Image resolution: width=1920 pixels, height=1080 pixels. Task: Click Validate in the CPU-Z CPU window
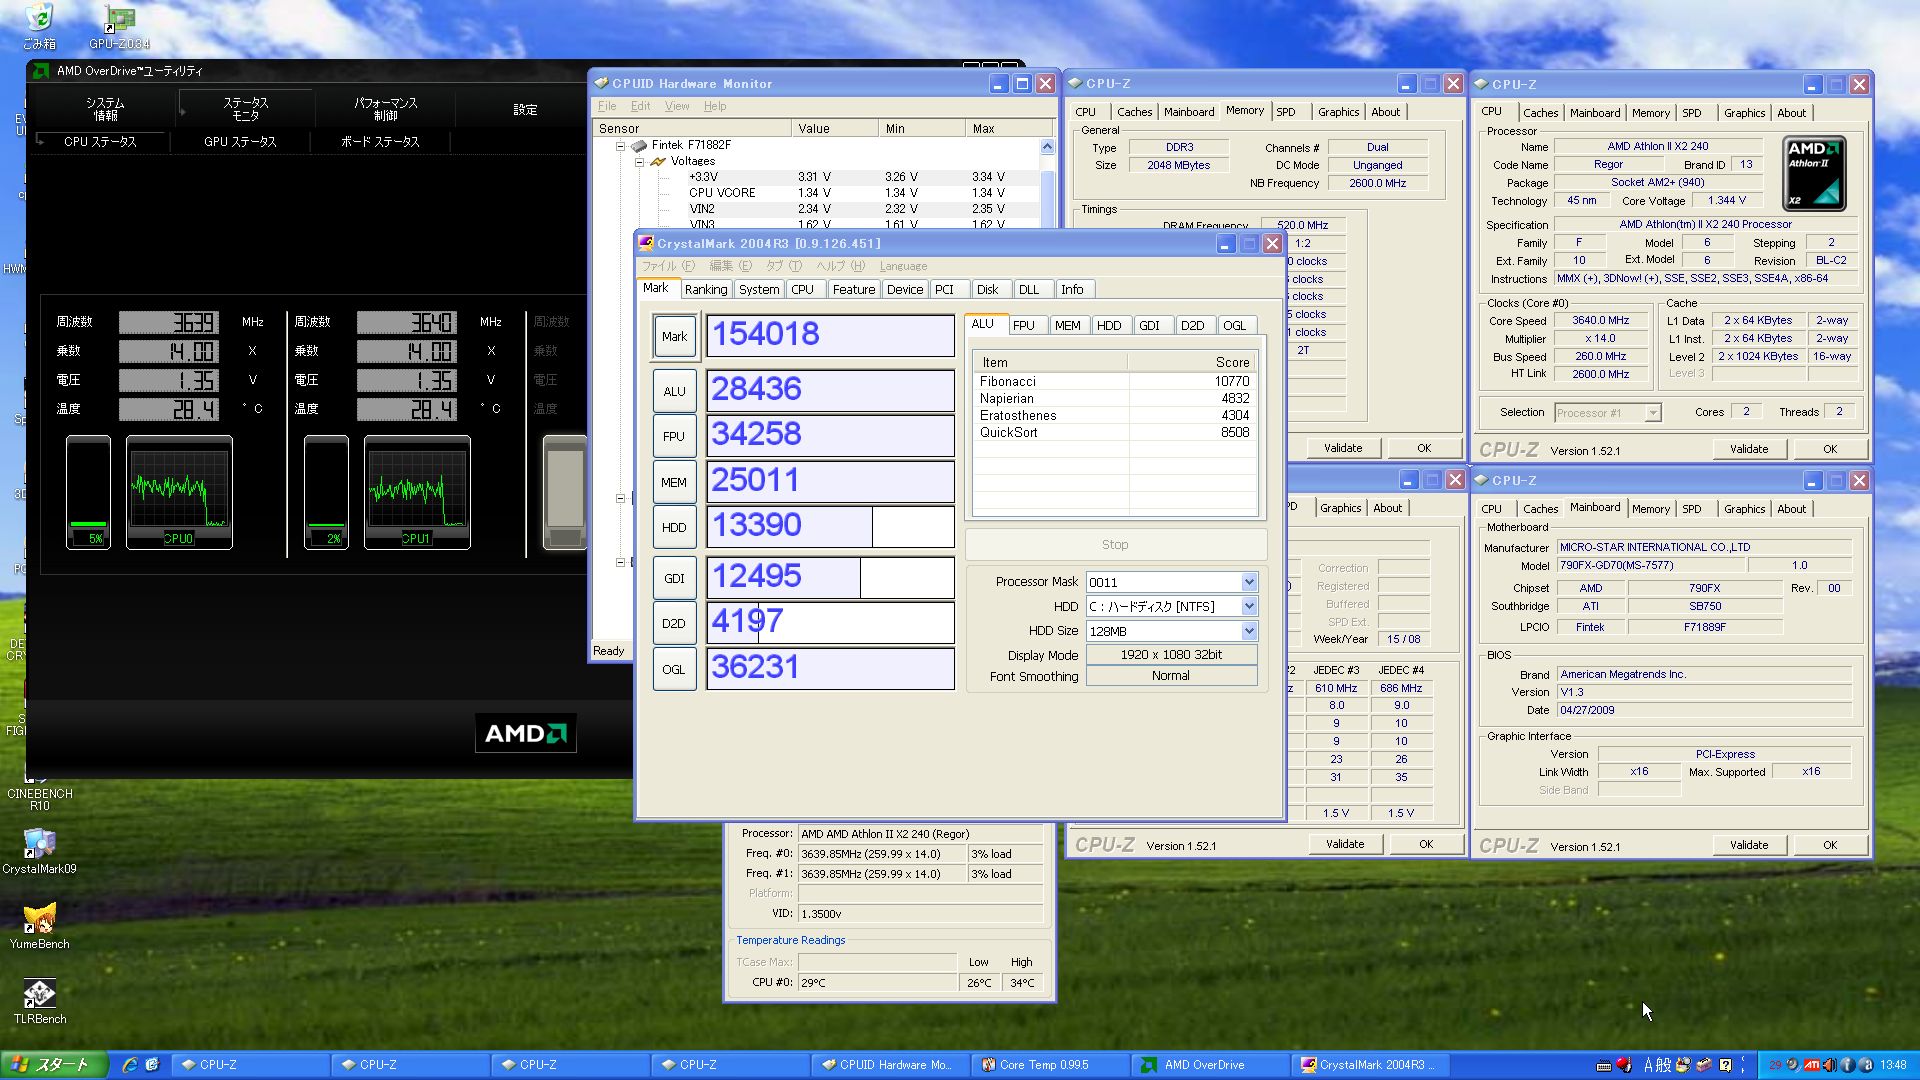pos(1749,449)
